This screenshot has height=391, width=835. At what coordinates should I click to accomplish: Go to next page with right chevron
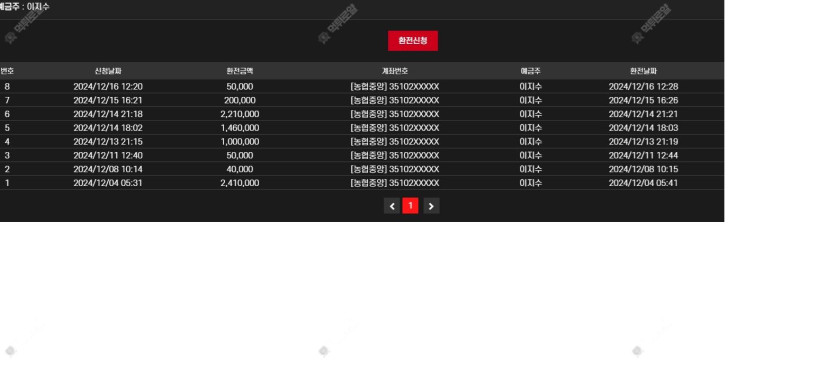(431, 206)
